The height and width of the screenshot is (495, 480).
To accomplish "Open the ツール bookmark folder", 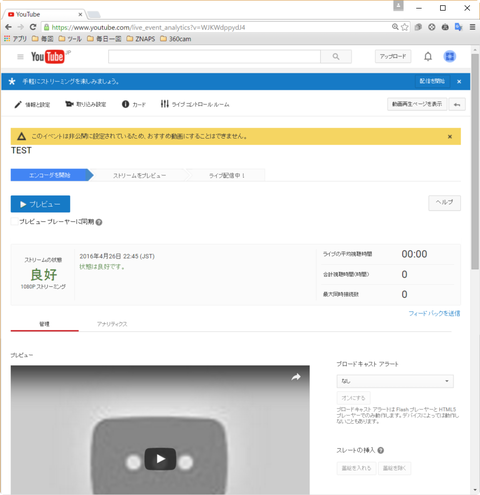I will (x=70, y=39).
